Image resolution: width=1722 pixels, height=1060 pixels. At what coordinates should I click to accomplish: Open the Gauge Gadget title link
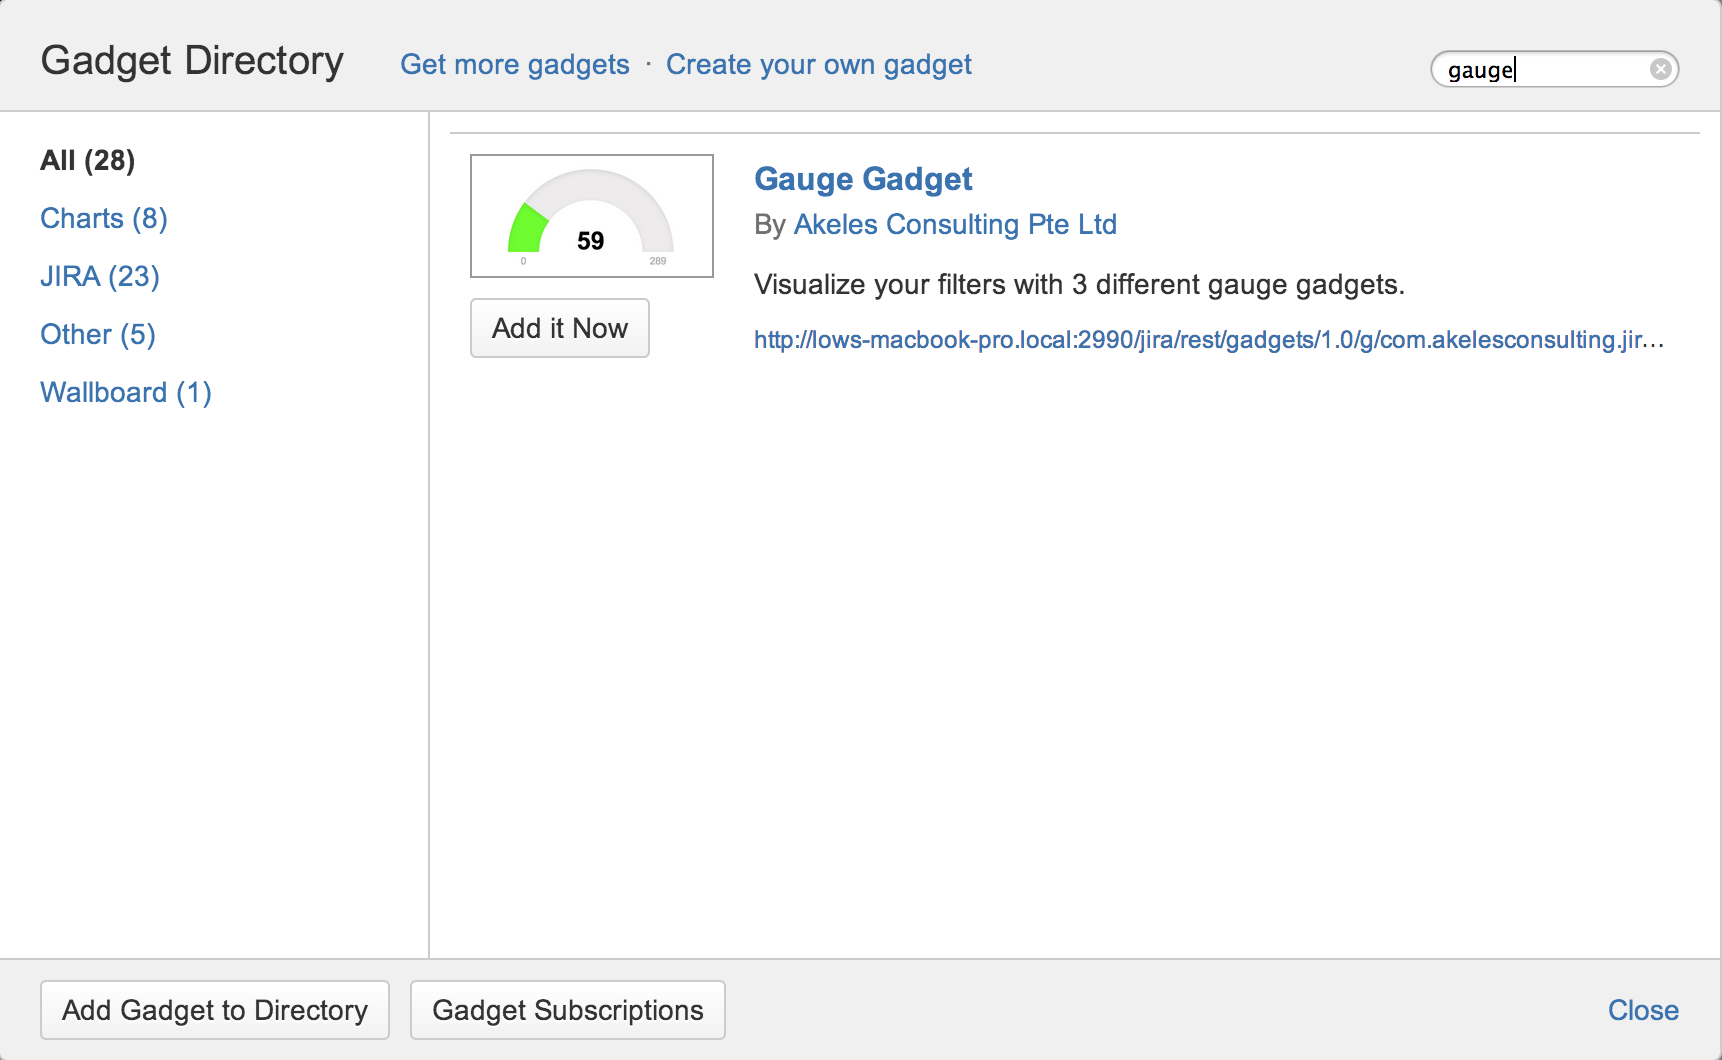(x=862, y=179)
